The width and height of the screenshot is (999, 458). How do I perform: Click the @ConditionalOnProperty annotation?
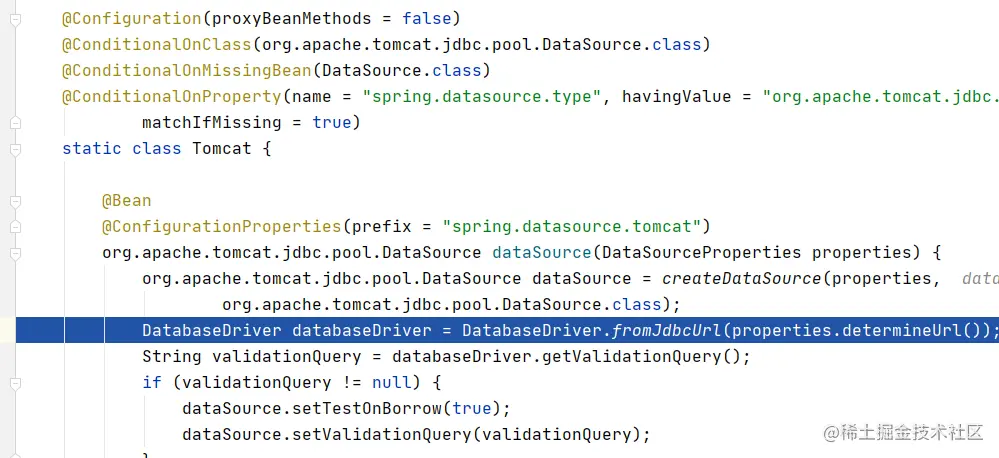(x=171, y=96)
